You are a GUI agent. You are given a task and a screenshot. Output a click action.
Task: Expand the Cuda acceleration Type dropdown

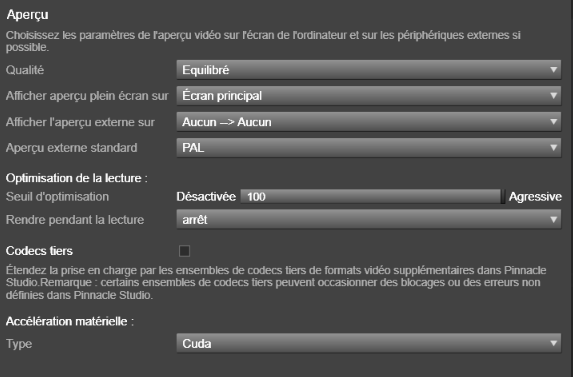coord(369,343)
